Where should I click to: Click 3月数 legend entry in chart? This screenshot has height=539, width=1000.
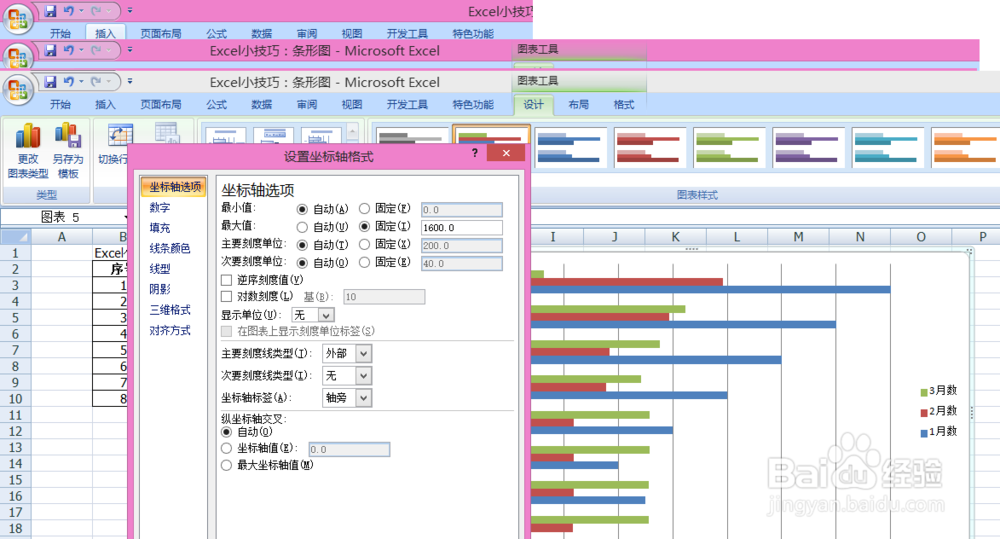pos(939,390)
